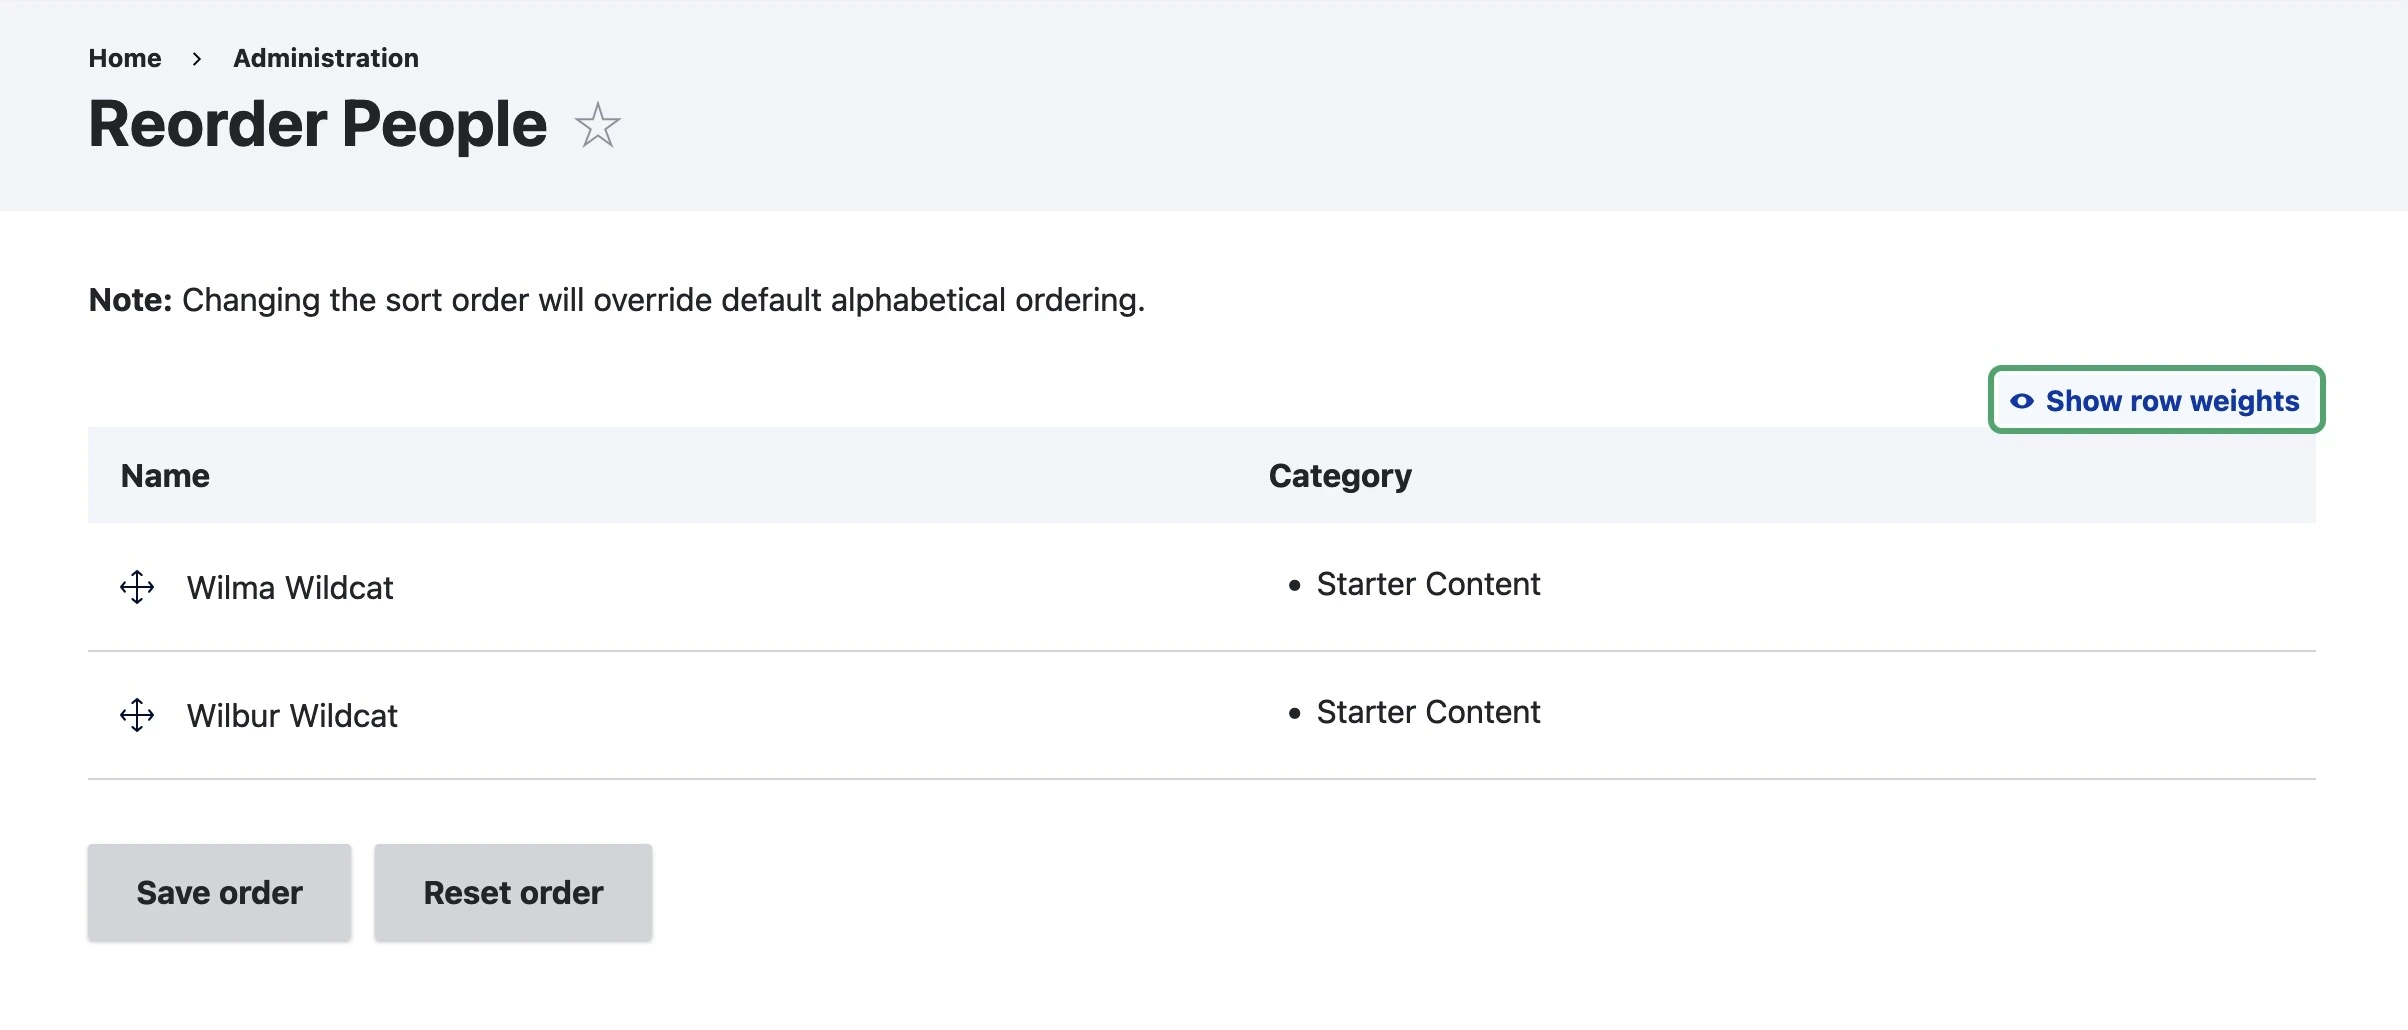The height and width of the screenshot is (1030, 2408).
Task: Click the star icon beside Reorder People
Action: pyautogui.click(x=598, y=126)
